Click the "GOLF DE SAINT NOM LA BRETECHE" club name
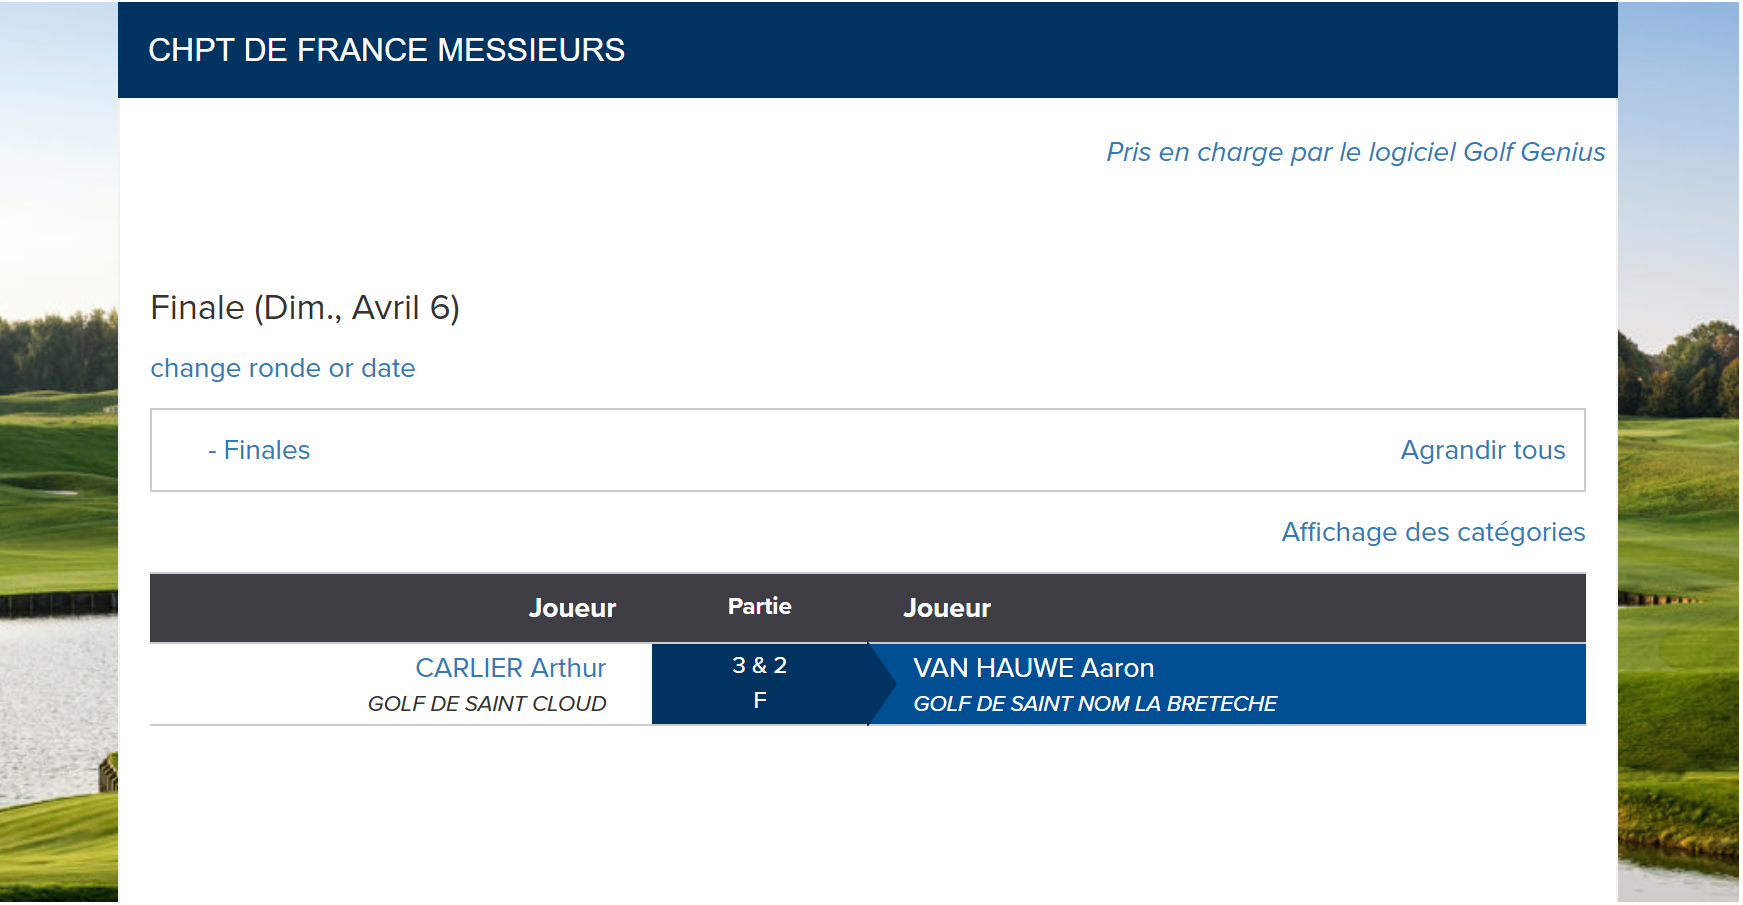The height and width of the screenshot is (905, 1743). (1095, 704)
